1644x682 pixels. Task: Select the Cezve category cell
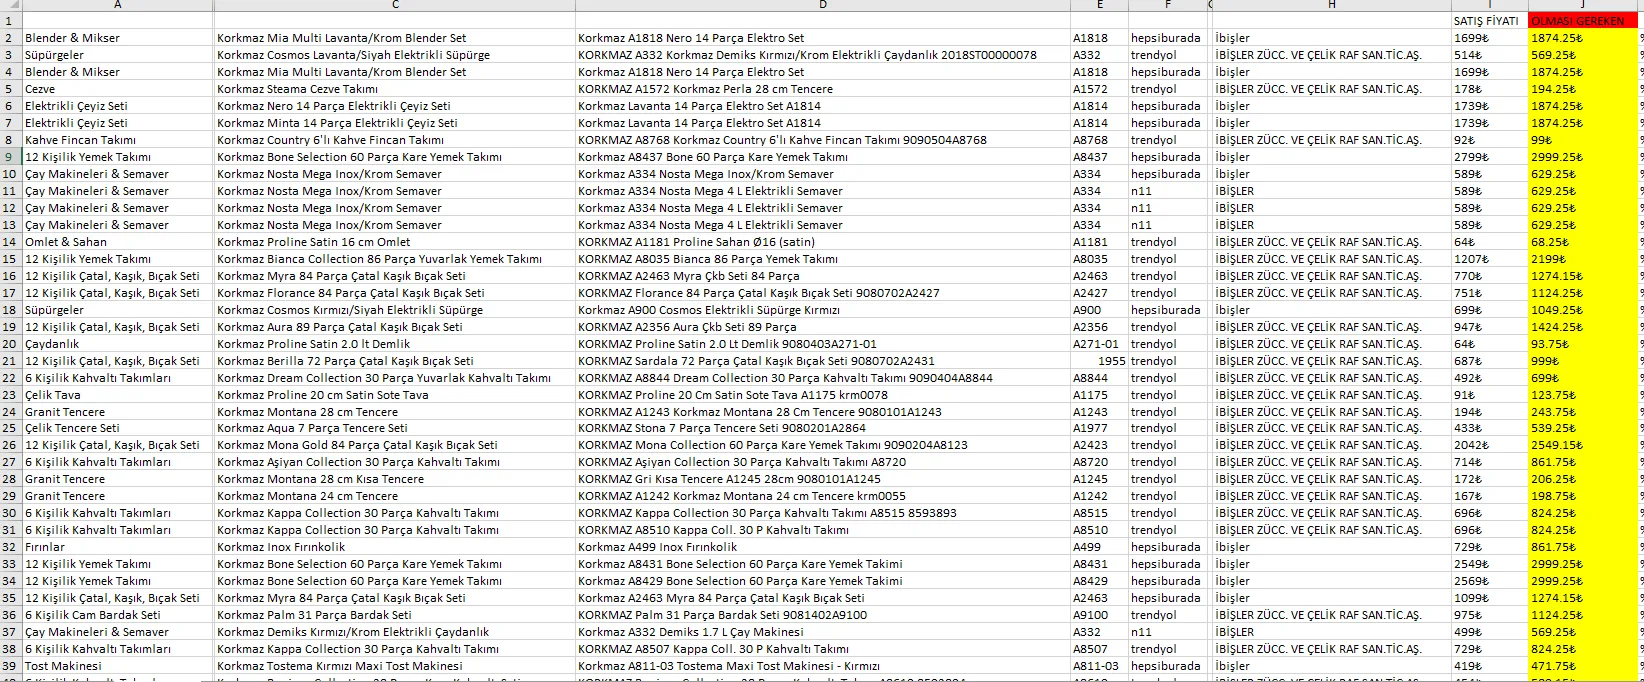click(118, 89)
